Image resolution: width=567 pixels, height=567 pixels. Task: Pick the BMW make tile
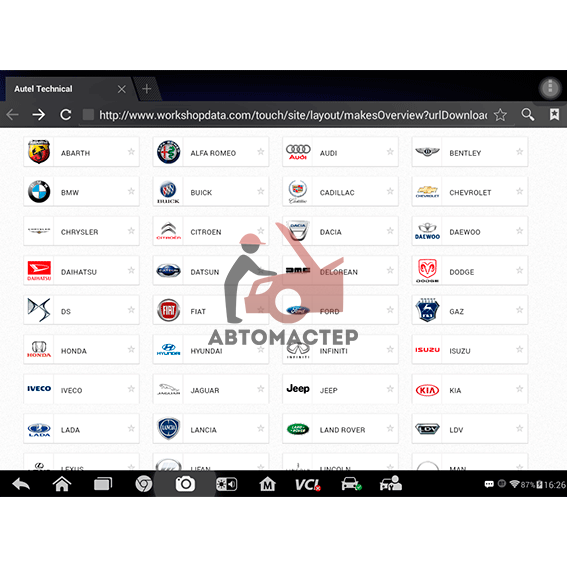[81, 191]
